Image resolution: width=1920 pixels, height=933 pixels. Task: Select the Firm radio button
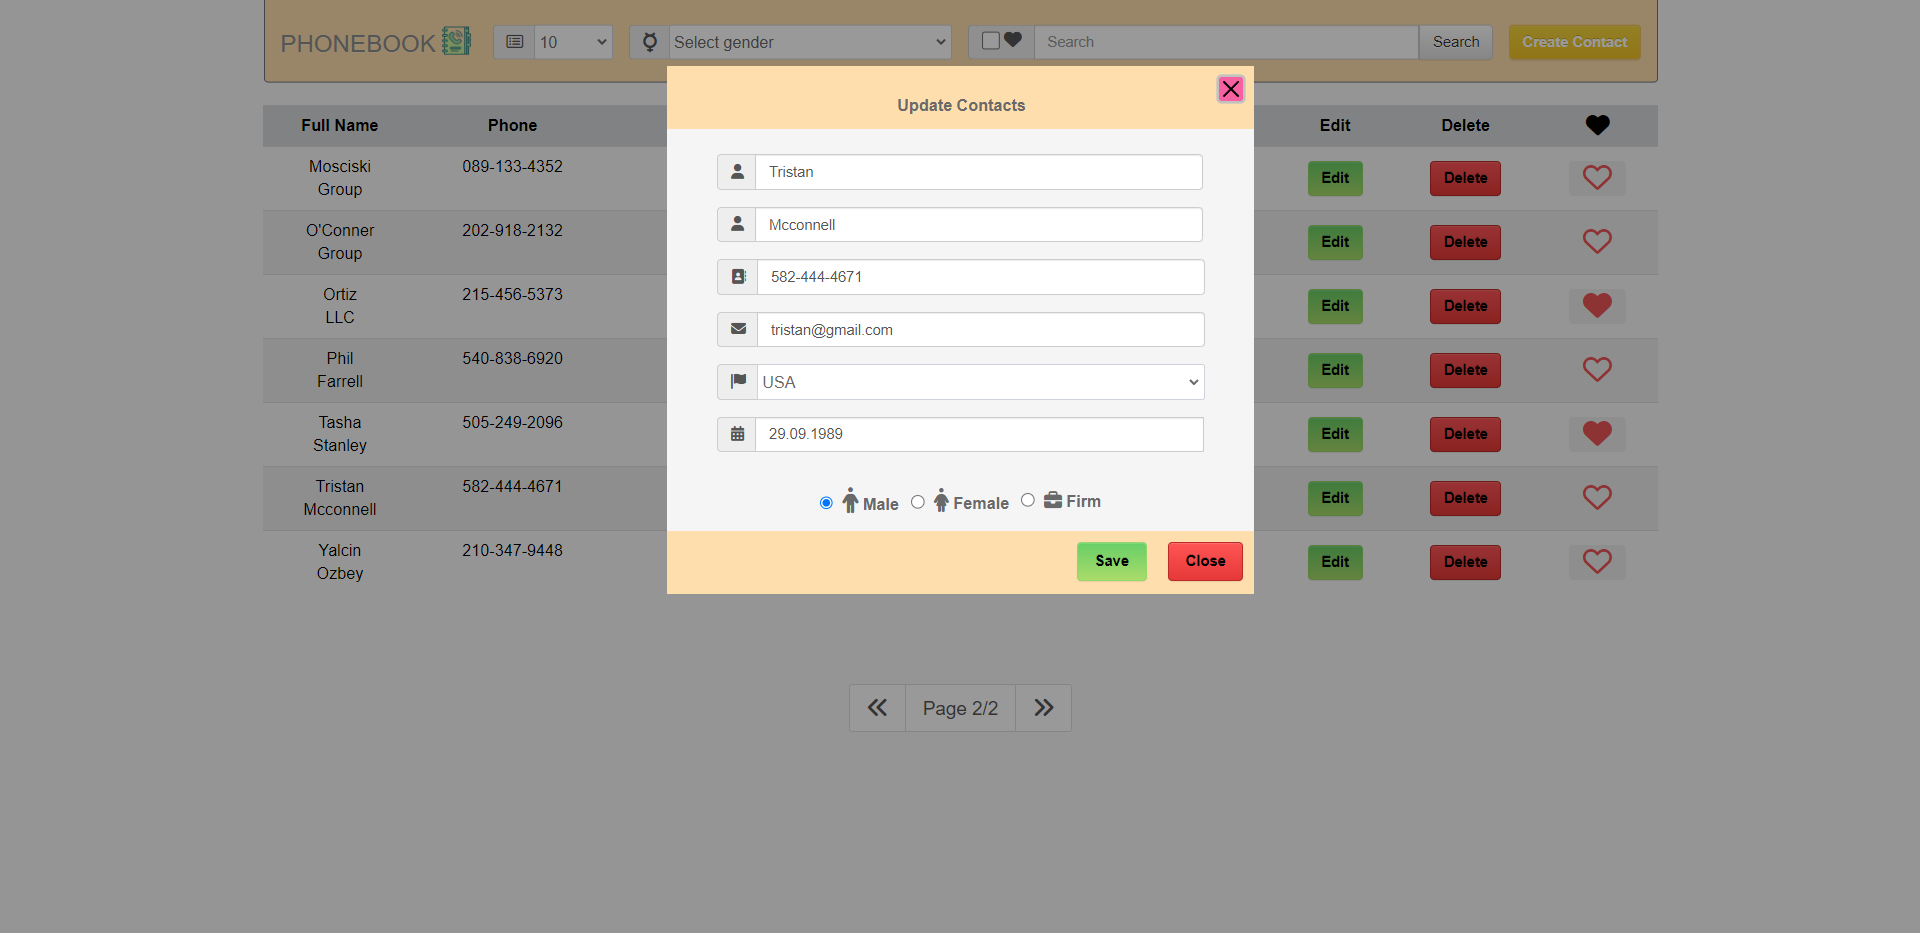(1028, 500)
